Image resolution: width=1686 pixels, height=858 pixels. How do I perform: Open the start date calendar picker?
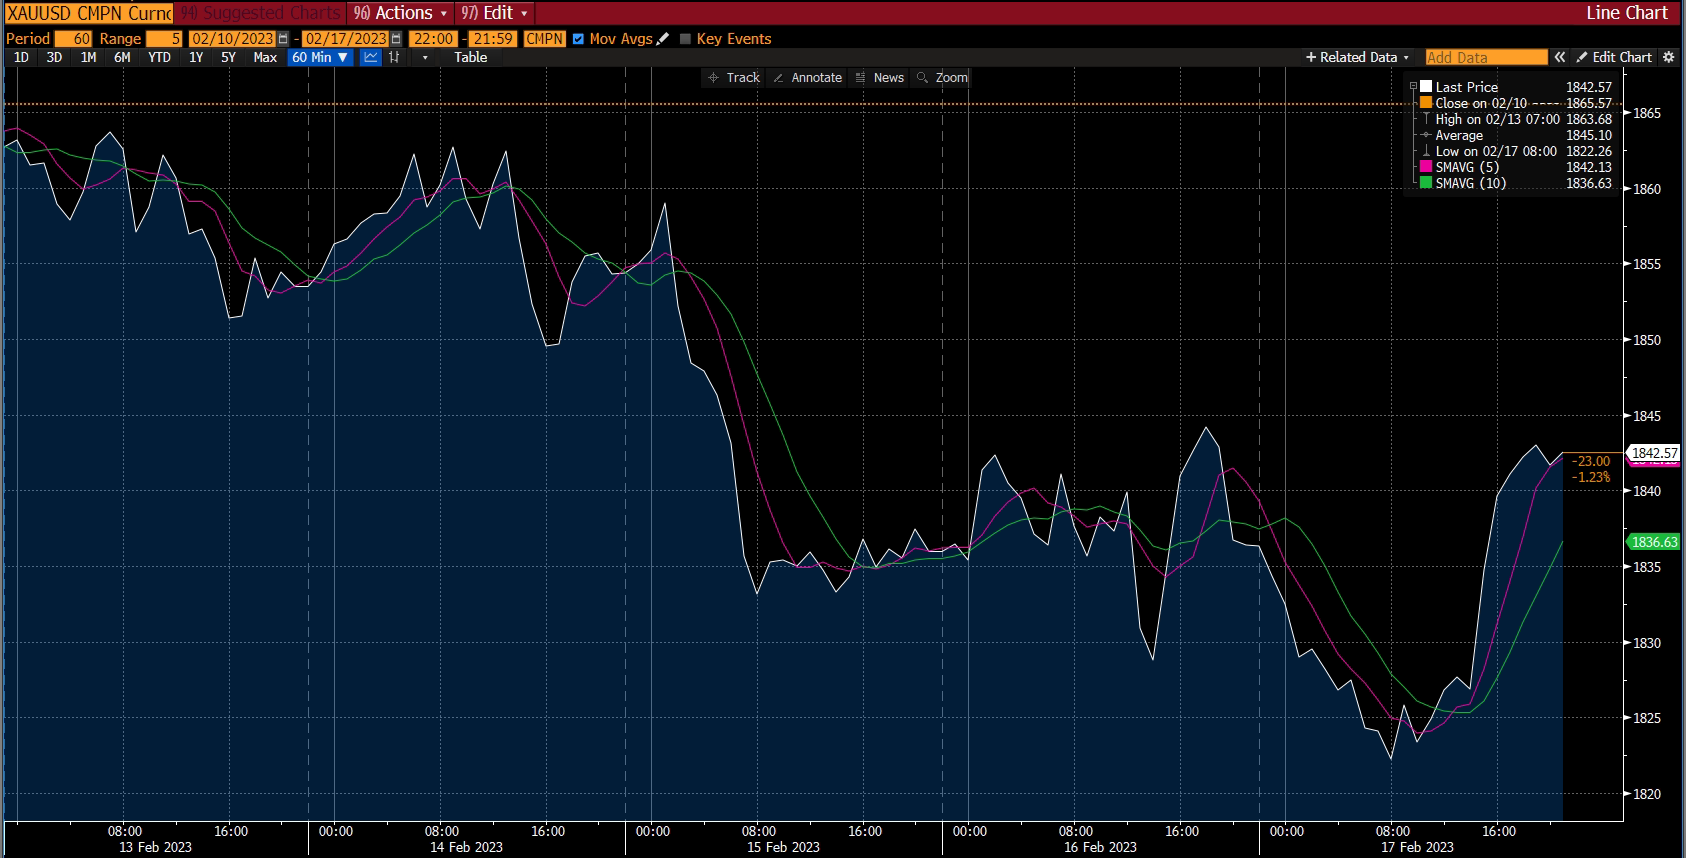283,39
